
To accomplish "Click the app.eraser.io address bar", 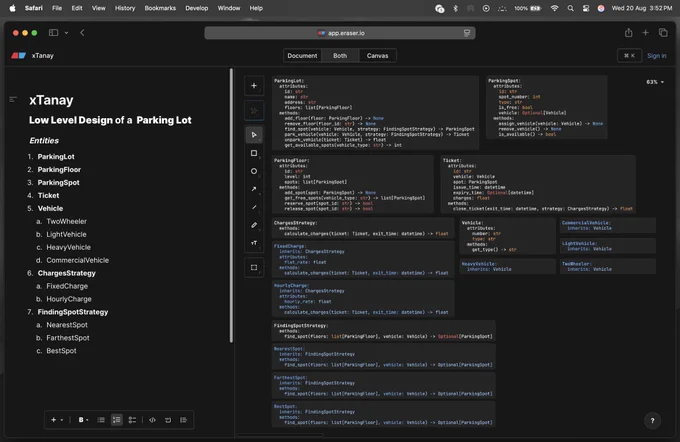I will click(x=340, y=33).
